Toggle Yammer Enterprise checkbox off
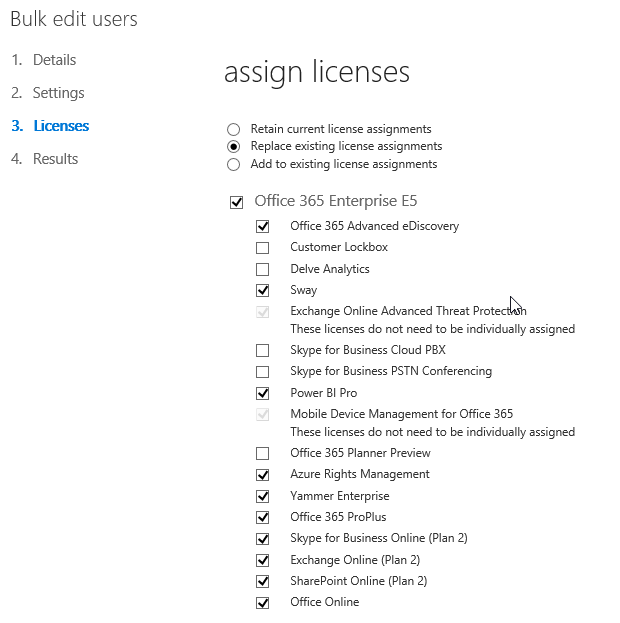 coord(262,496)
